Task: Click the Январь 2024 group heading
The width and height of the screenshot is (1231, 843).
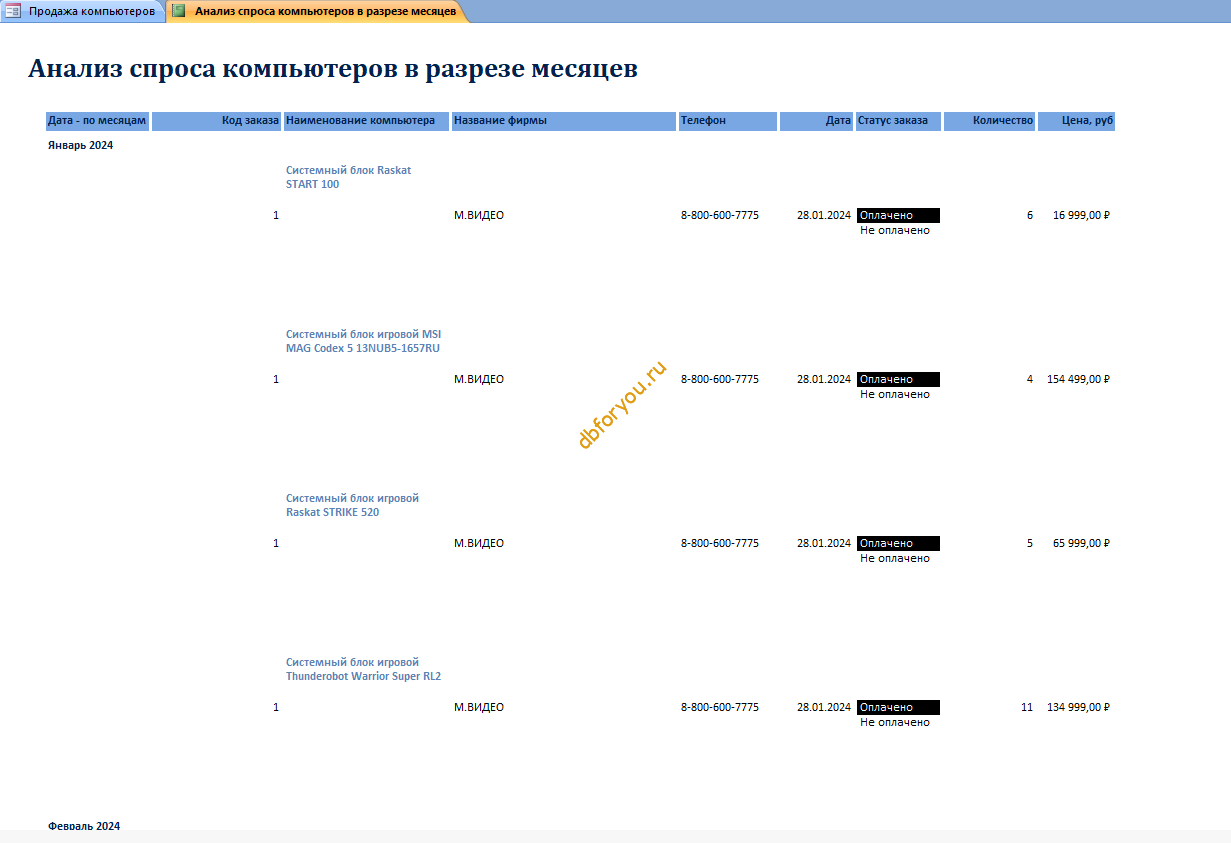Action: click(81, 145)
